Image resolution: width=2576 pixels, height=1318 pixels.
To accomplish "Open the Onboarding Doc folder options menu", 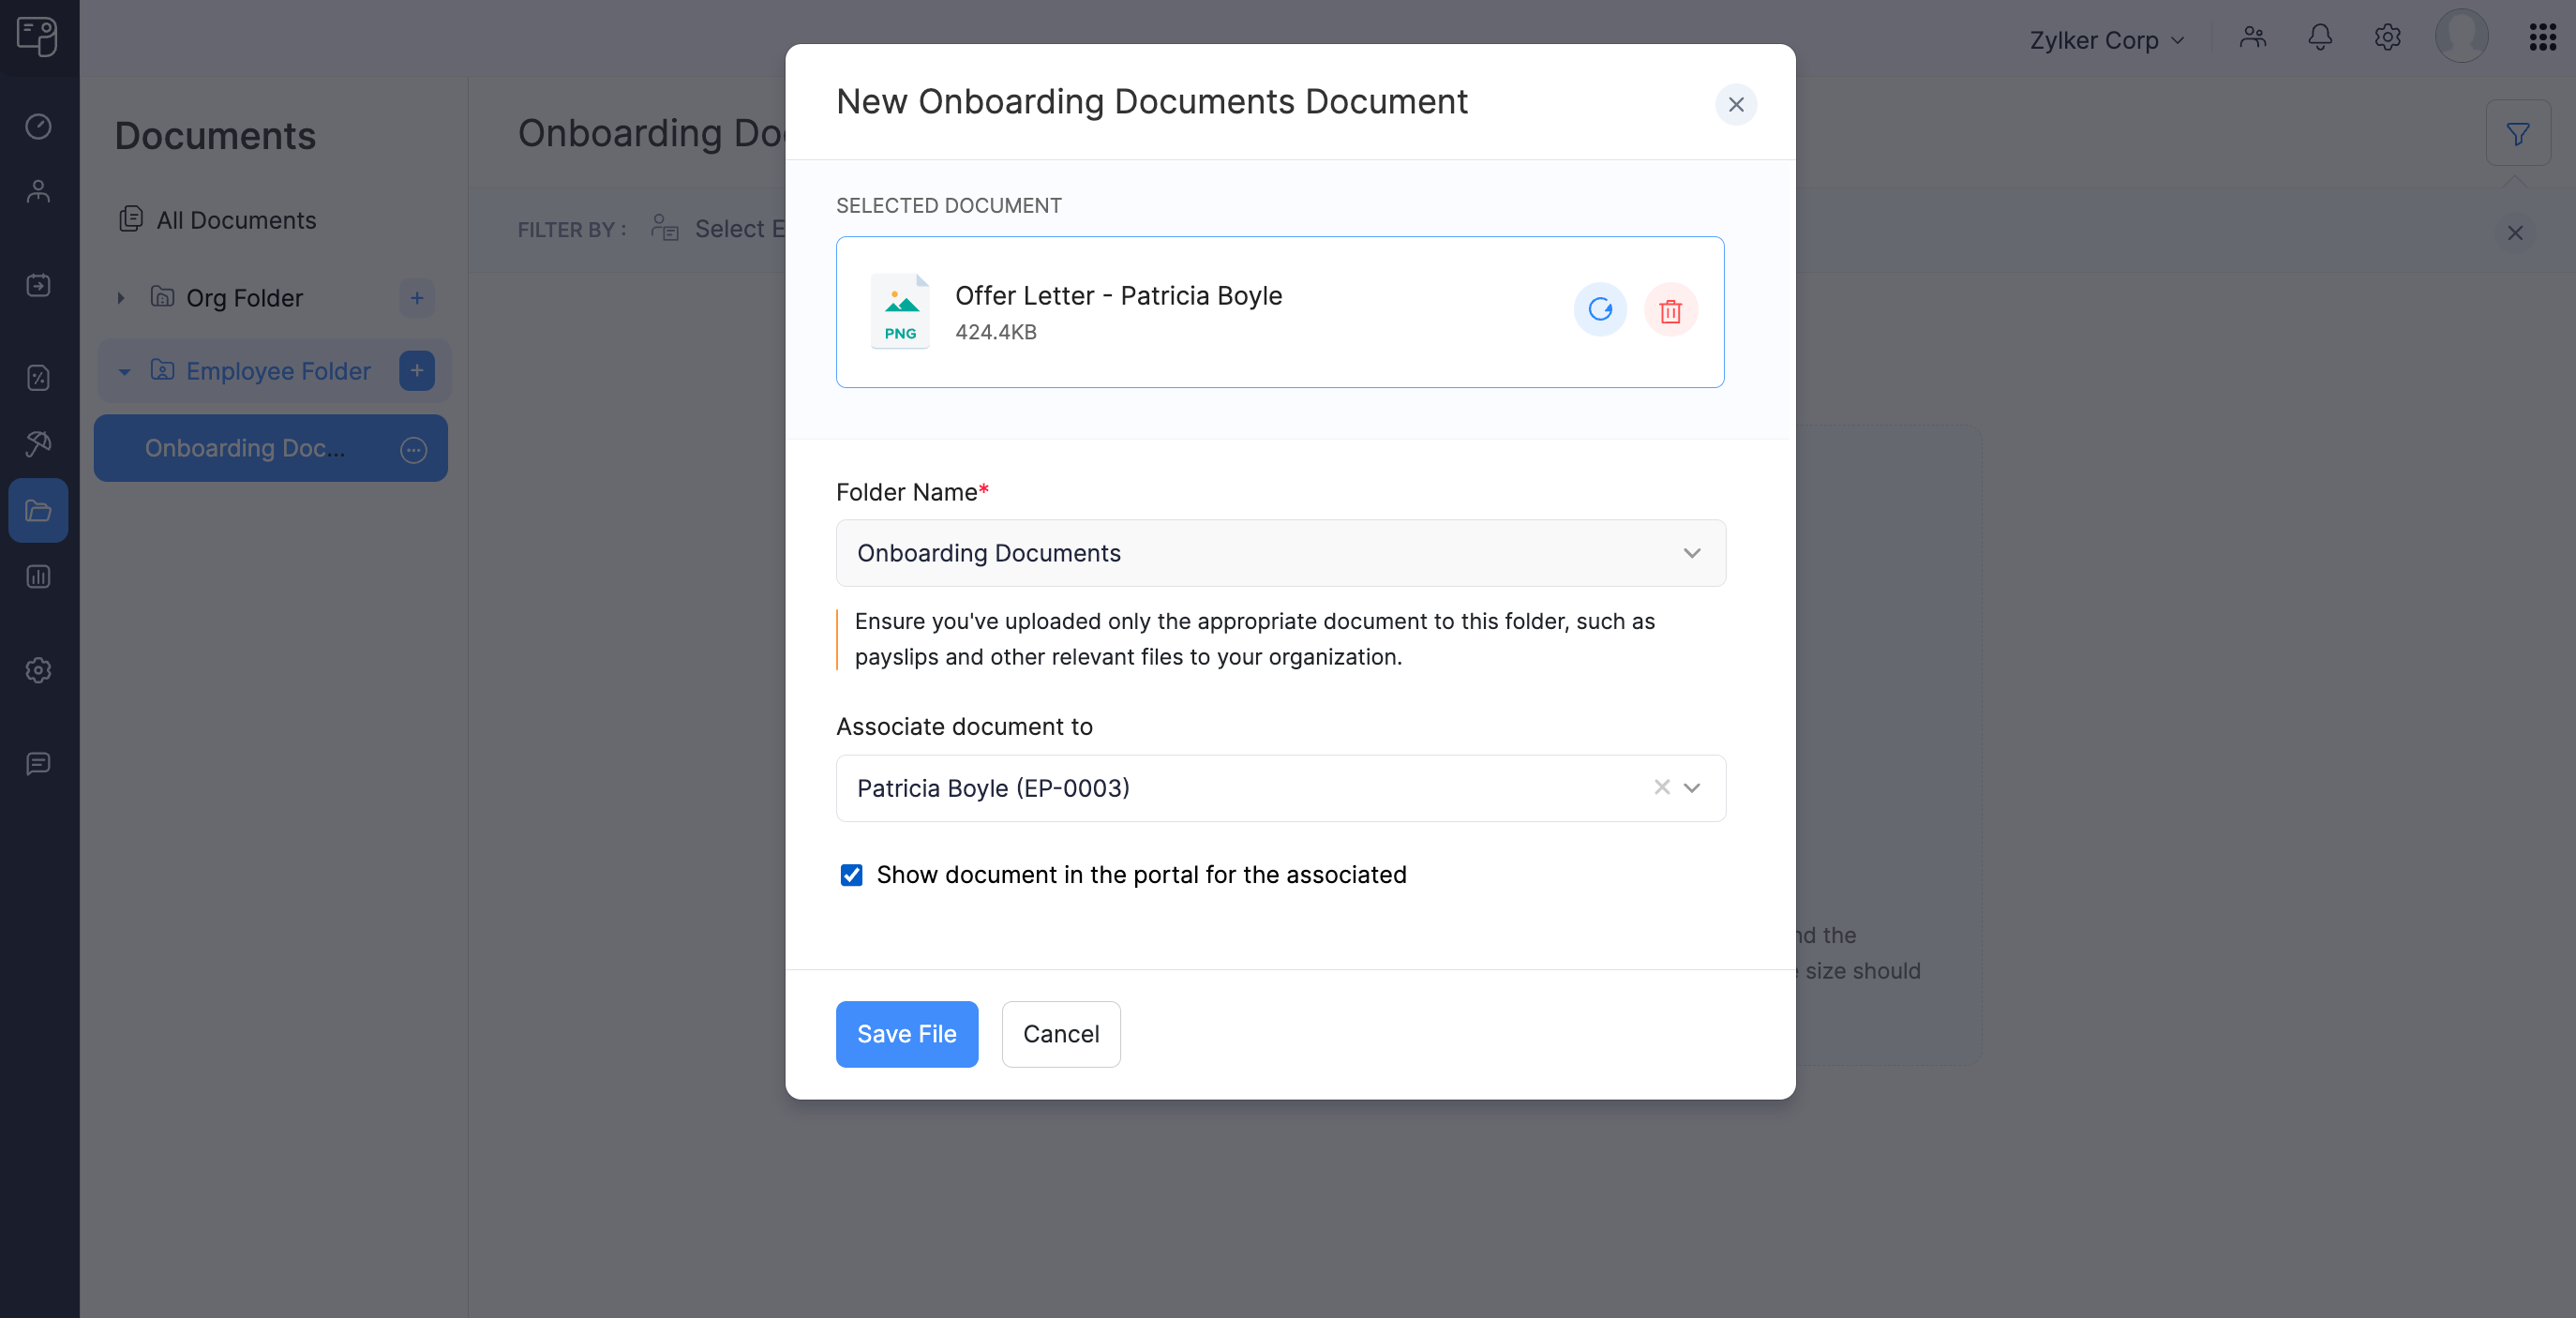I will tap(414, 450).
